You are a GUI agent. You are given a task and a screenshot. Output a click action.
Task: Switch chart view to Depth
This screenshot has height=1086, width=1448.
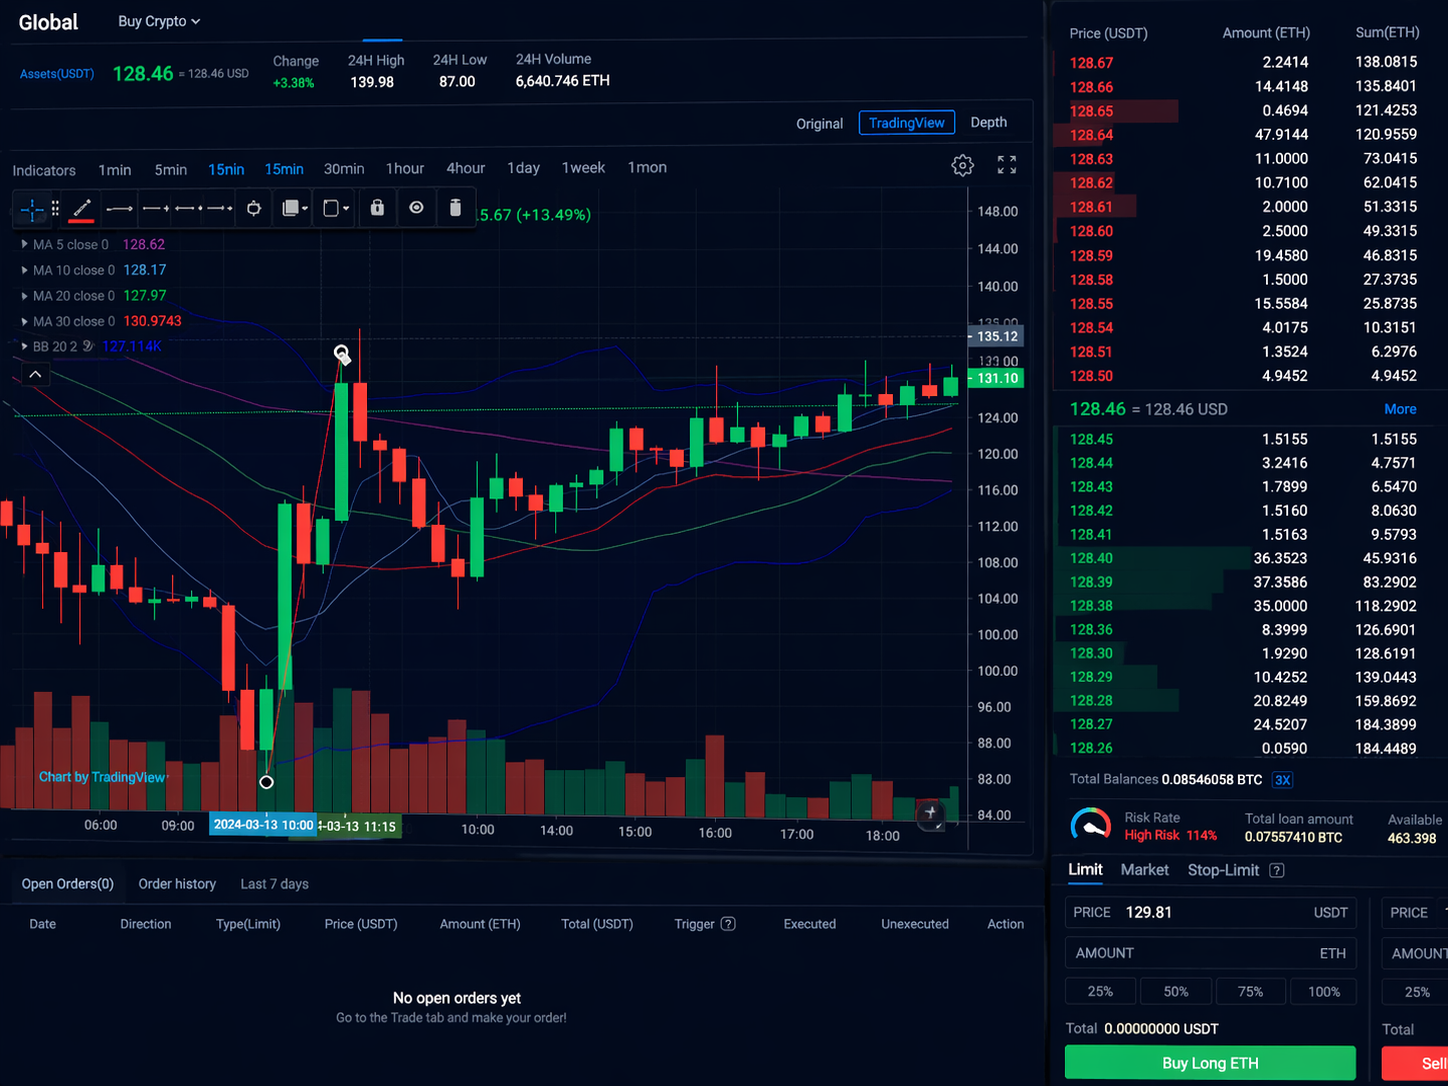click(x=989, y=122)
